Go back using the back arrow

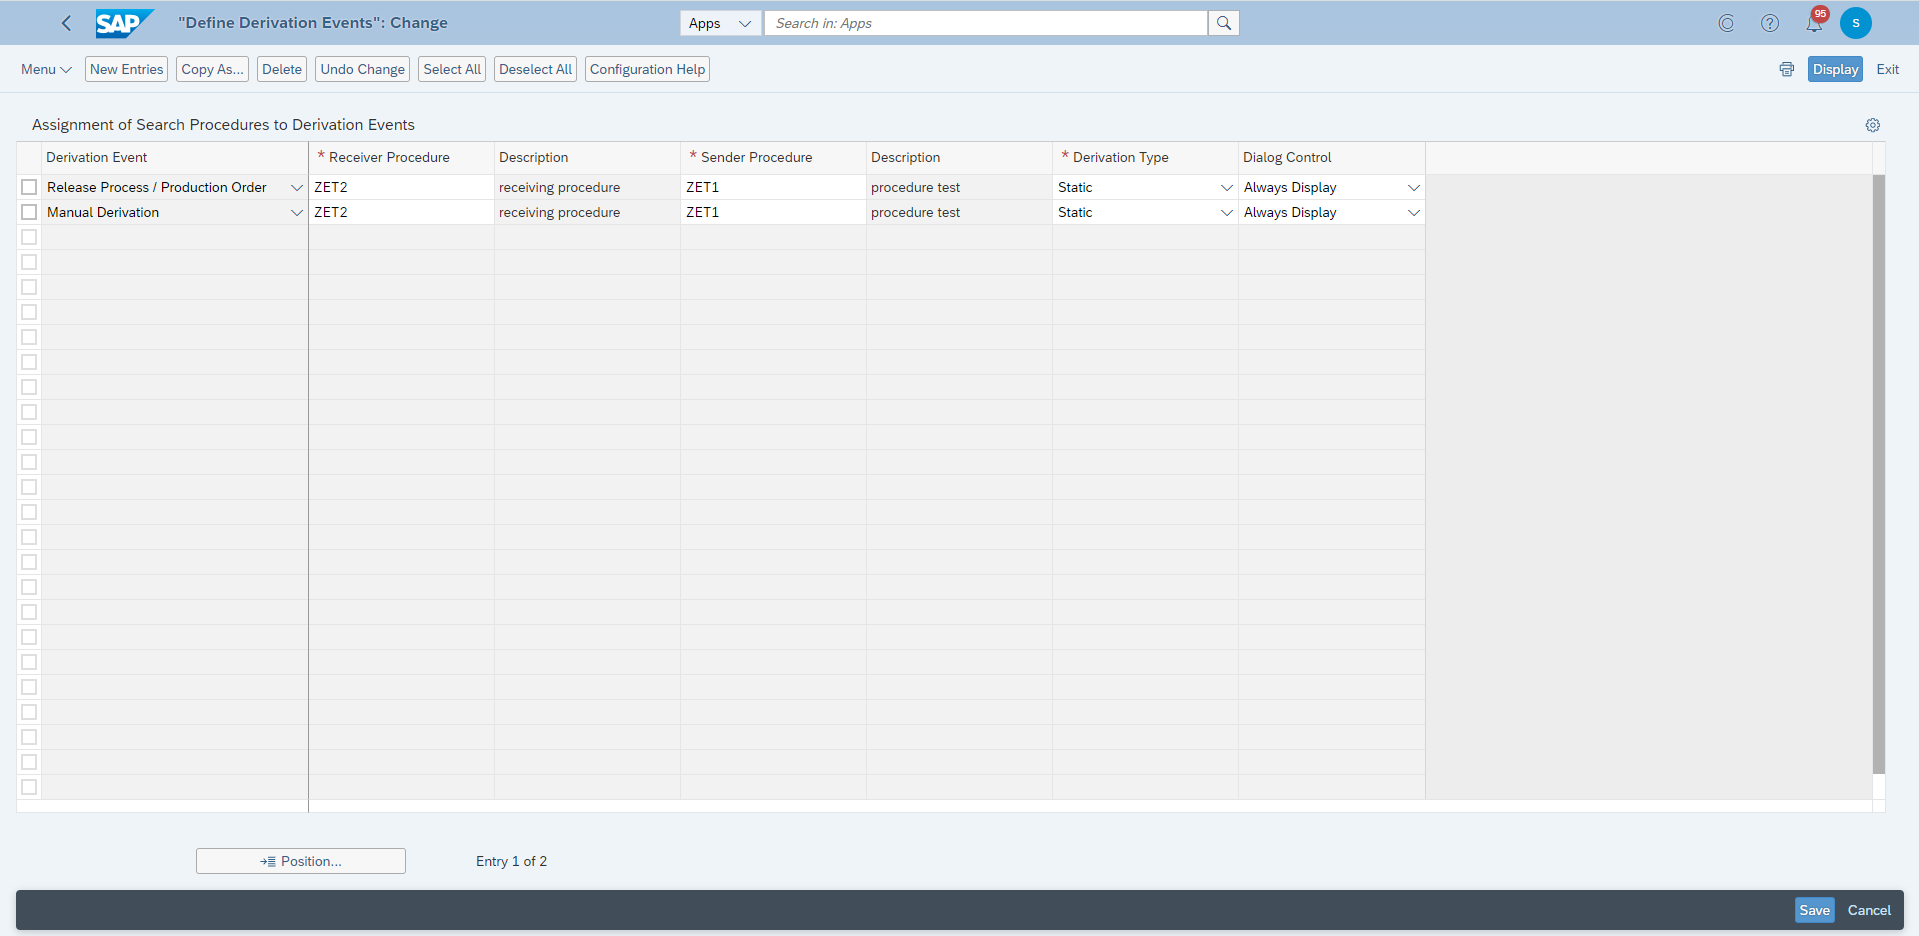point(66,23)
